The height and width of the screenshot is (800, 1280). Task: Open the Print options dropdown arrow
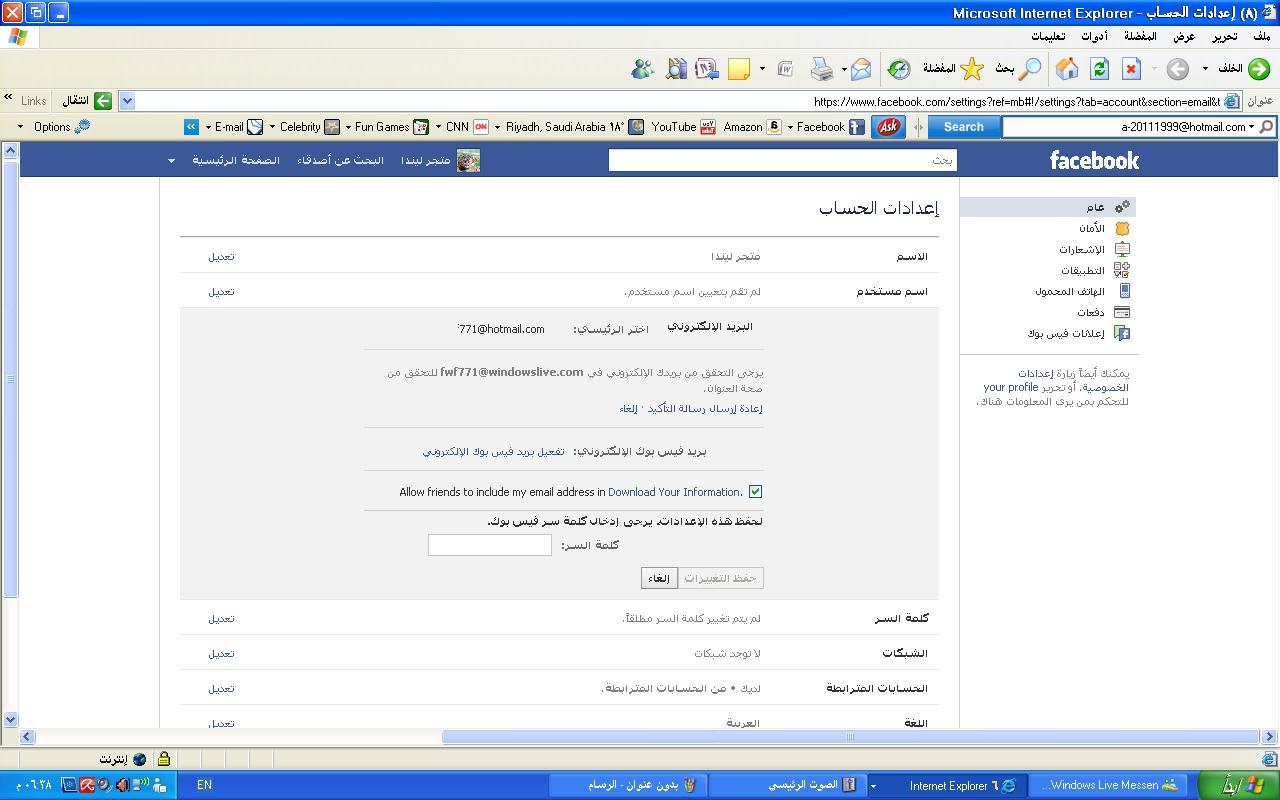point(844,69)
